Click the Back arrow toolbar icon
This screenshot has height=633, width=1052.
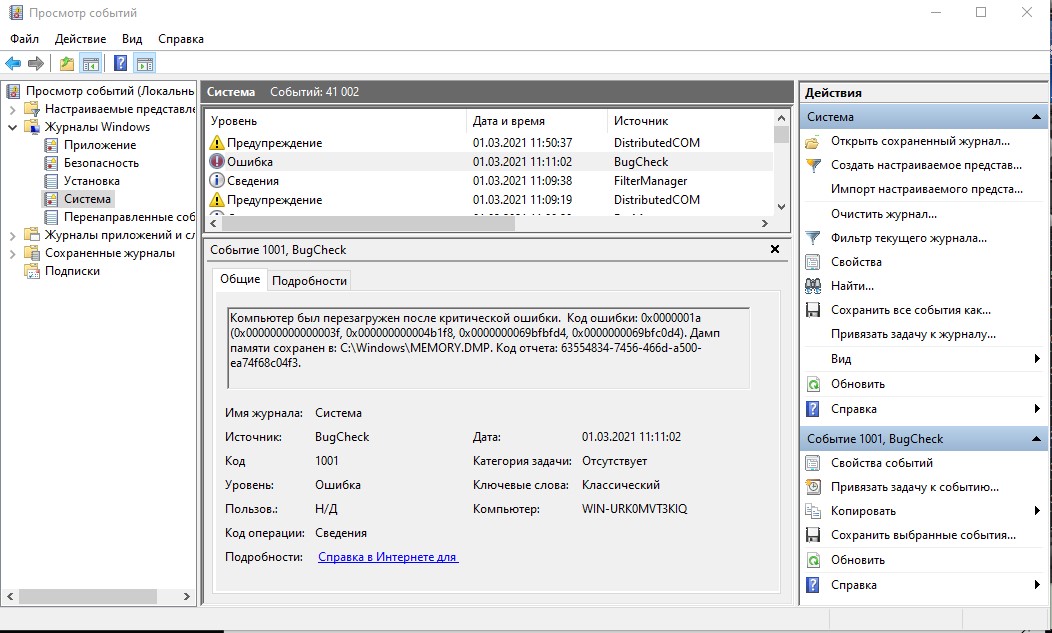pos(13,64)
